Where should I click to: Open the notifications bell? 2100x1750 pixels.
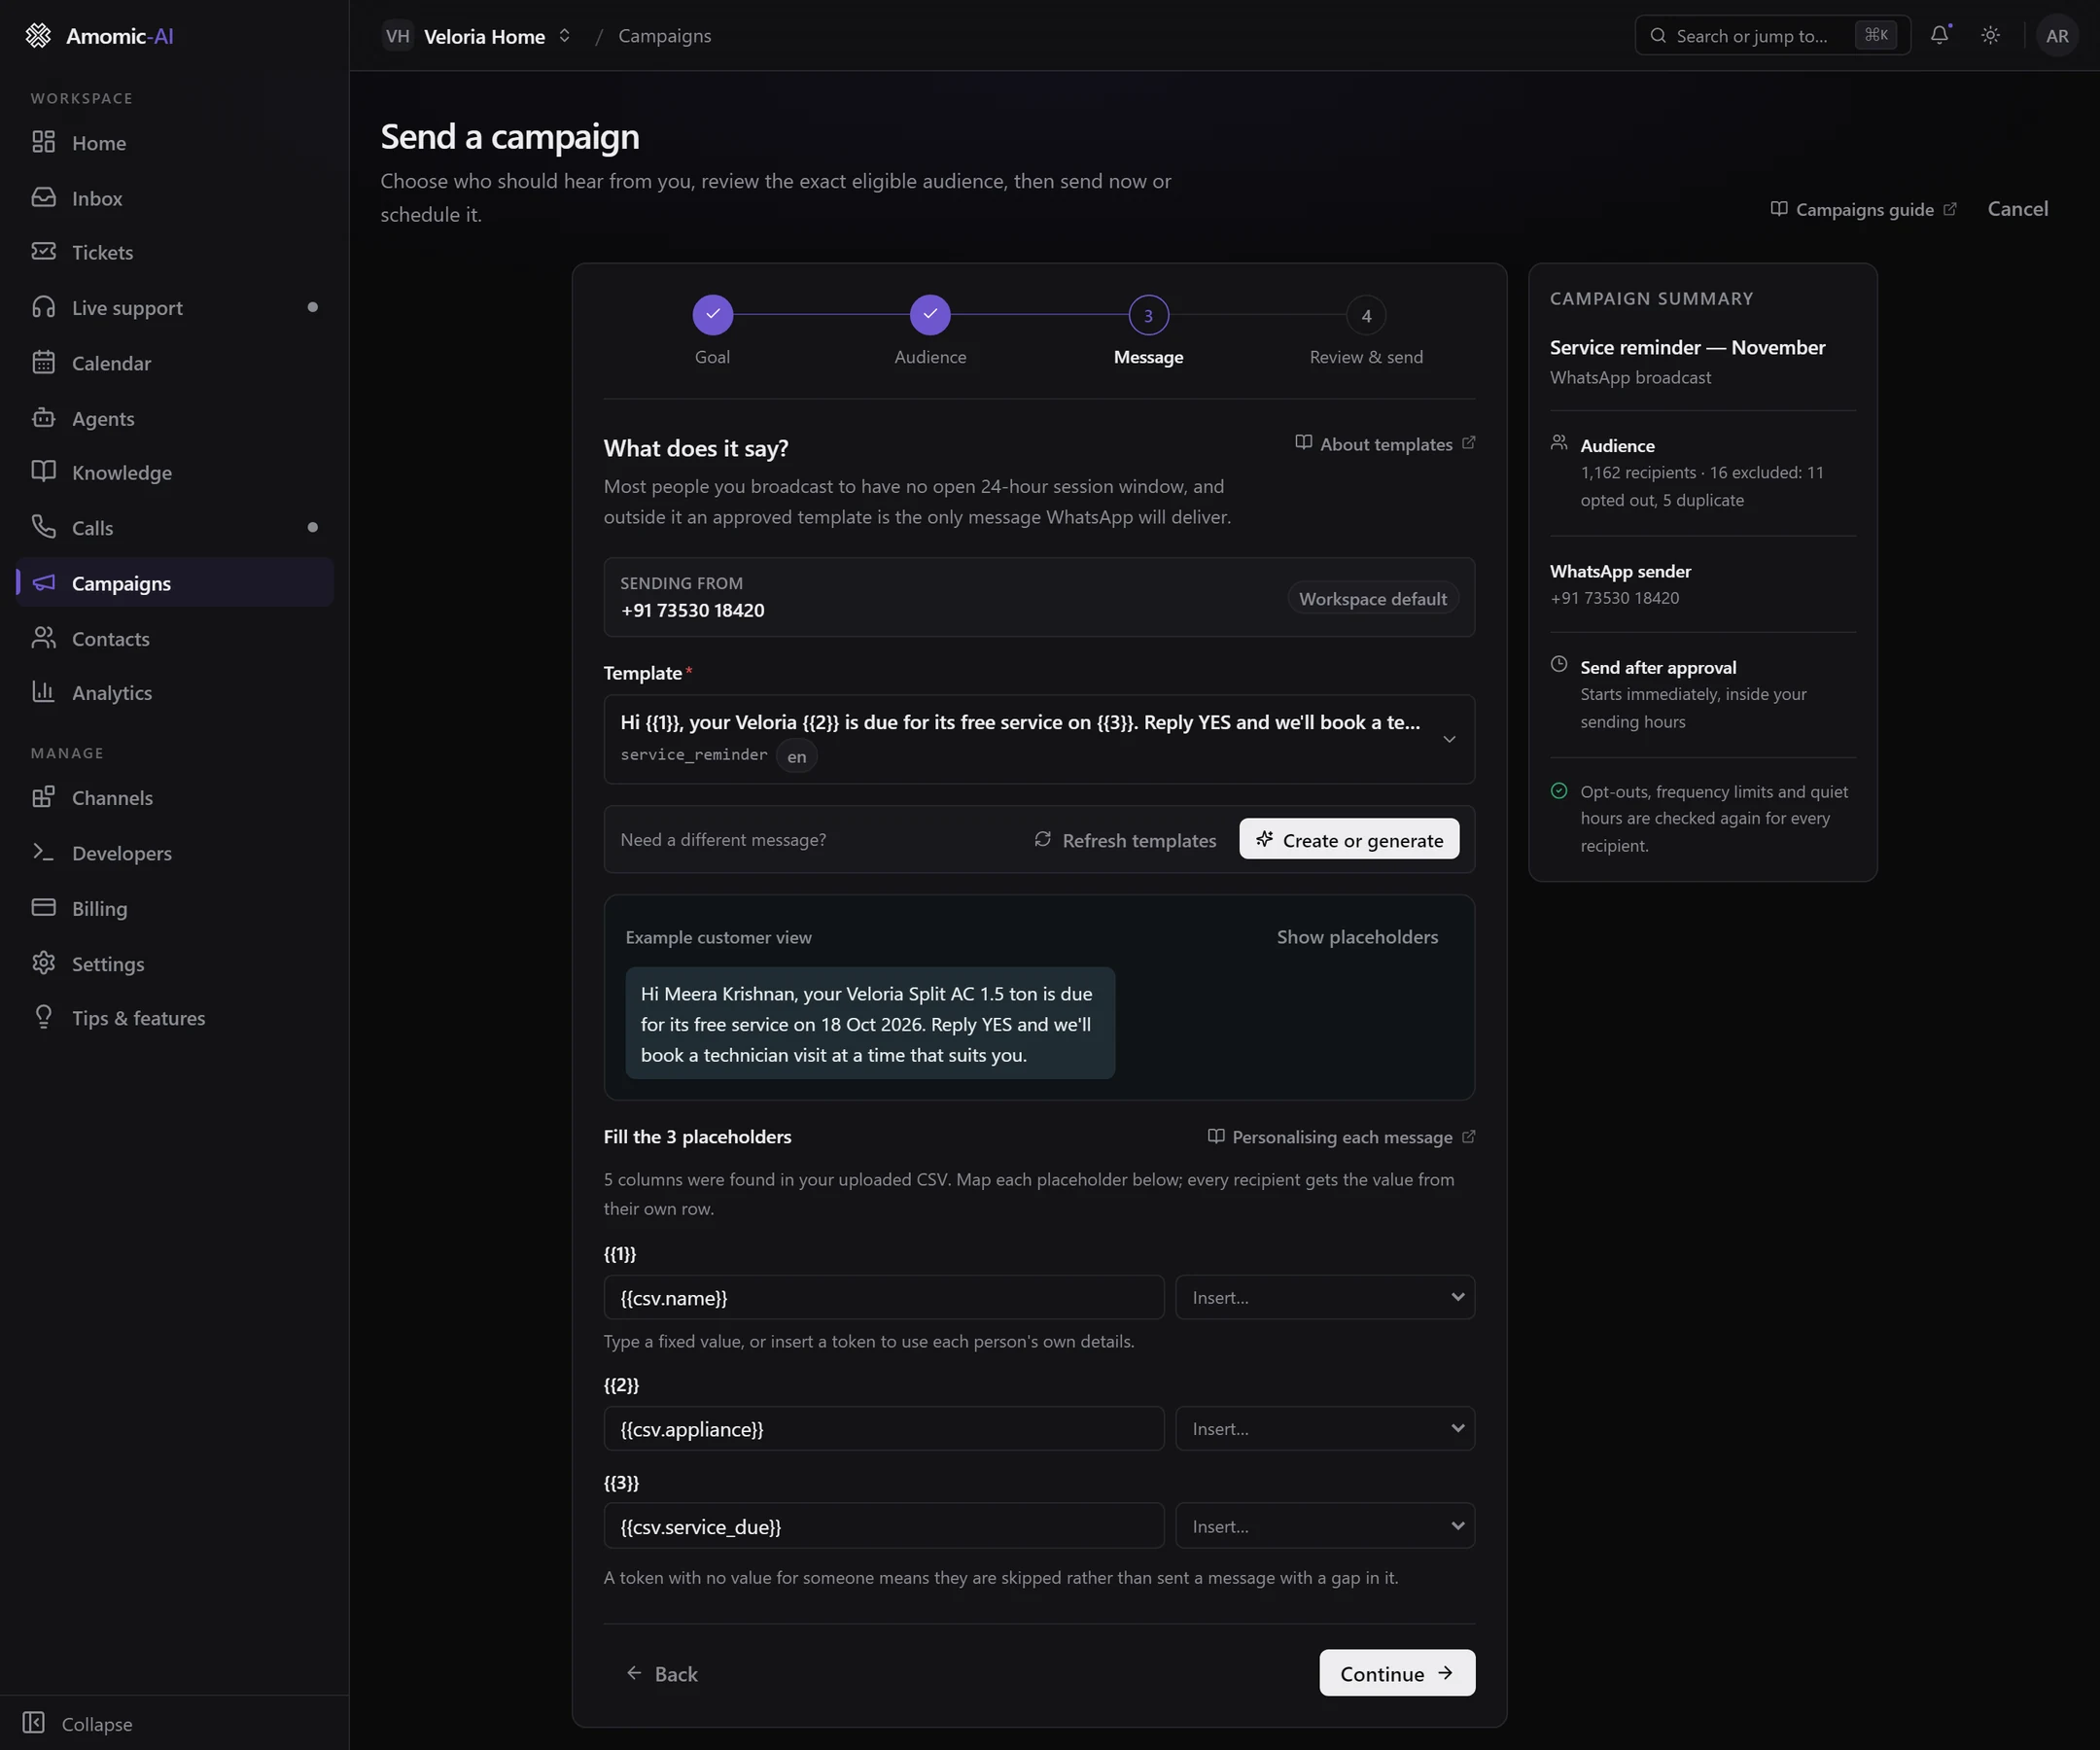tap(1939, 35)
